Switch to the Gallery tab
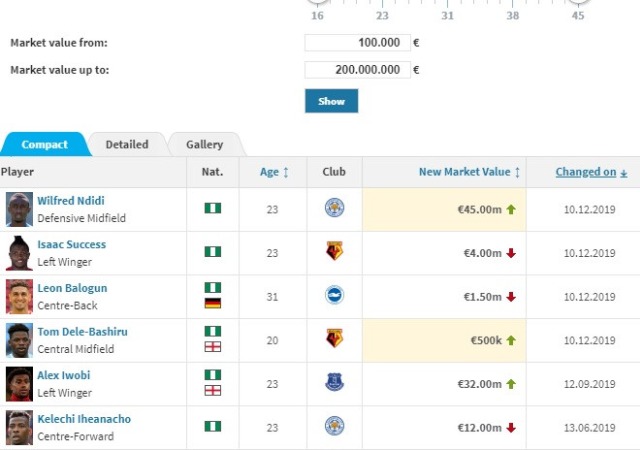 (205, 145)
